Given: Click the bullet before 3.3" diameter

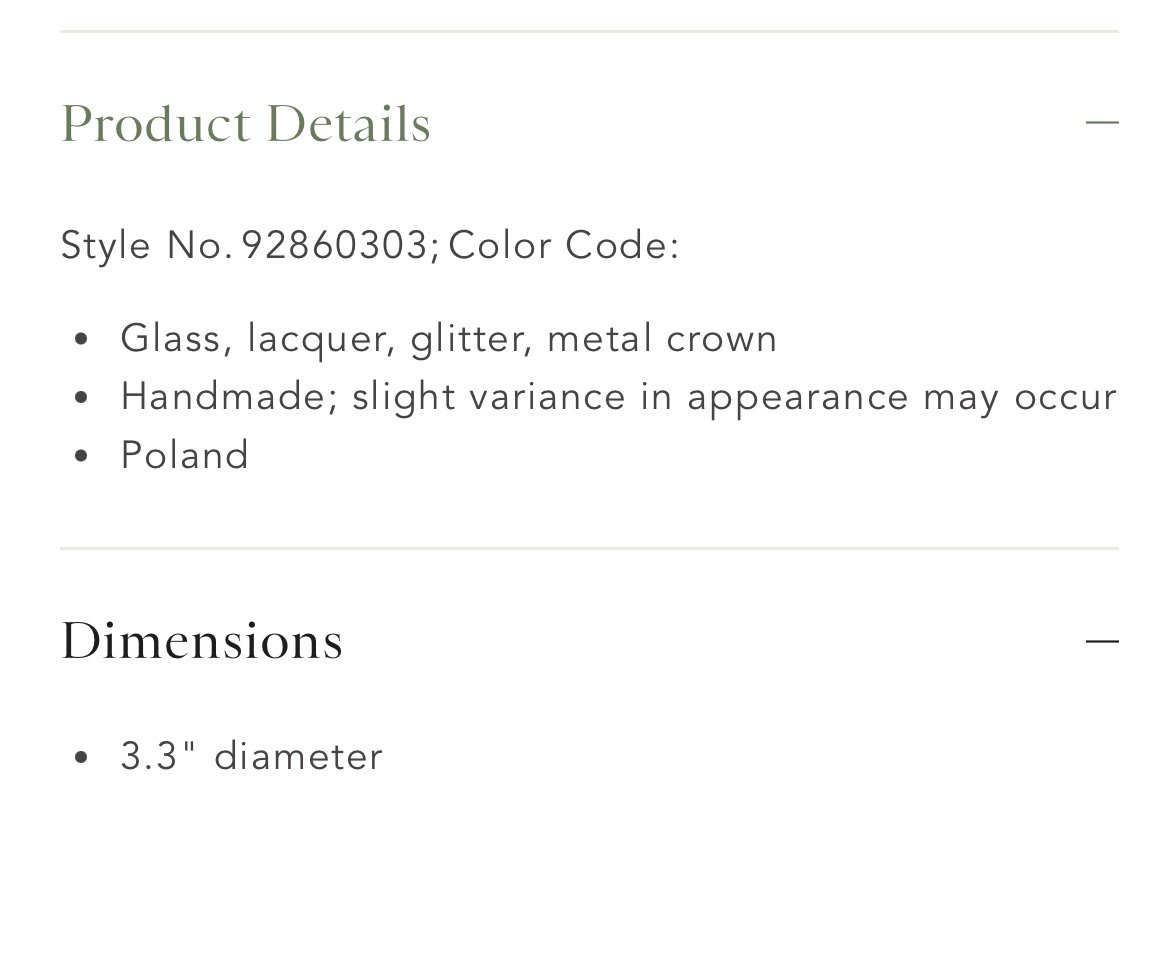Looking at the screenshot, I should click(x=81, y=757).
